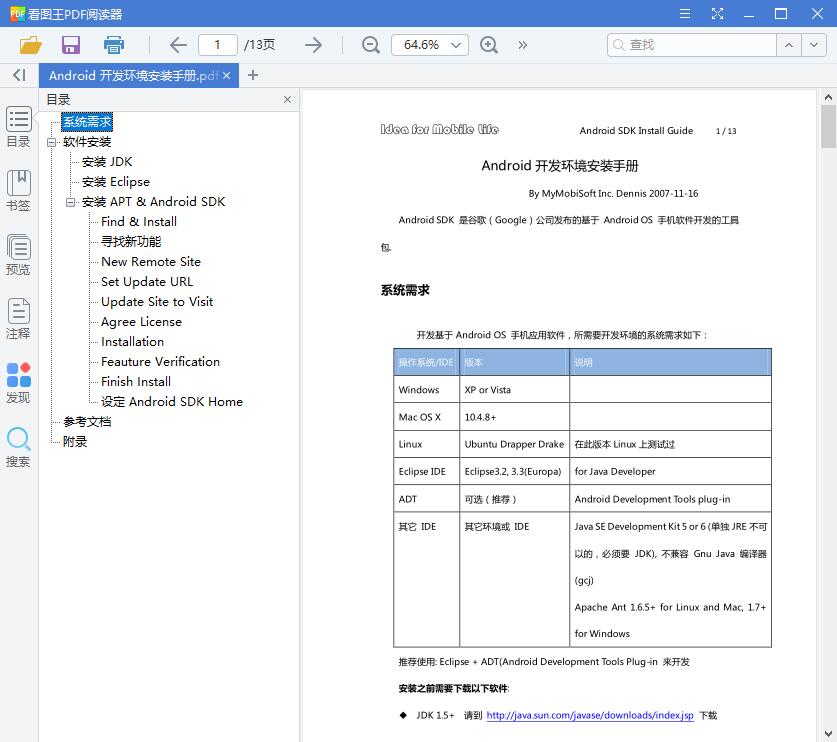The image size is (837, 742).
Task: Zoom in using the magnifier plus icon
Action: point(489,45)
